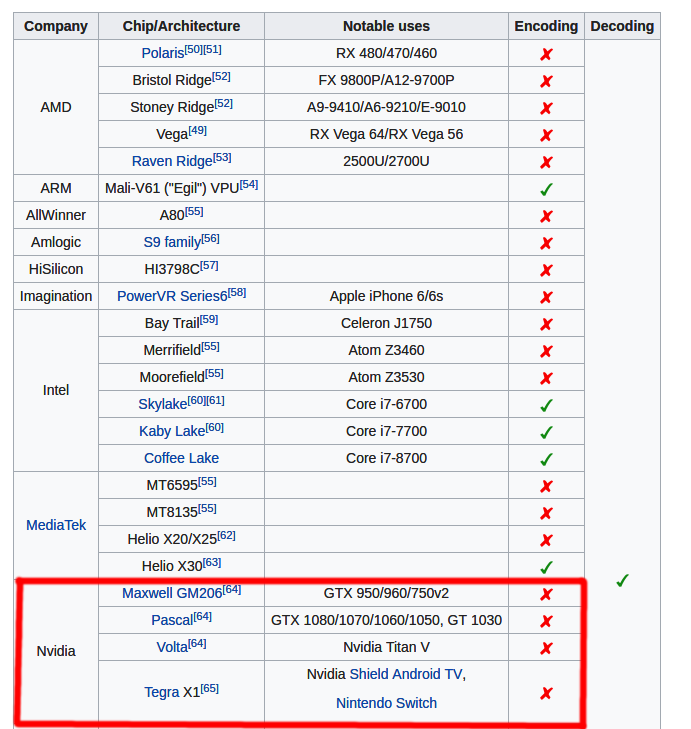Click citation [52] next to Bristol Ridge
Screen dimensions: 691x729
coord(221,76)
